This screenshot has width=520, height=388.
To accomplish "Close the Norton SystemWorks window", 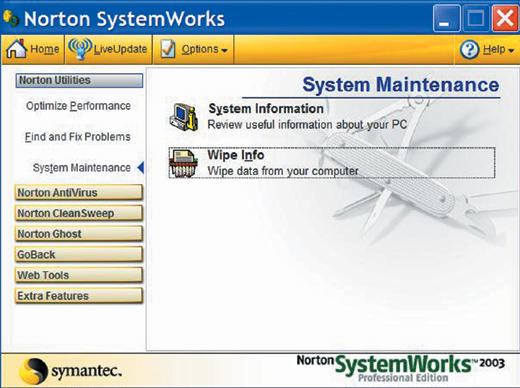I will pyautogui.click(x=505, y=18).
